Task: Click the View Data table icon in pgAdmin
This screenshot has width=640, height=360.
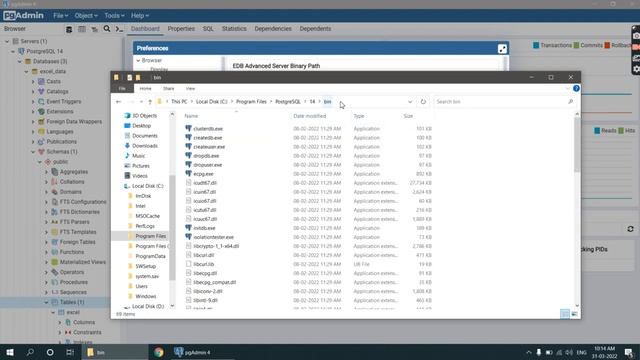Action: coord(82,29)
